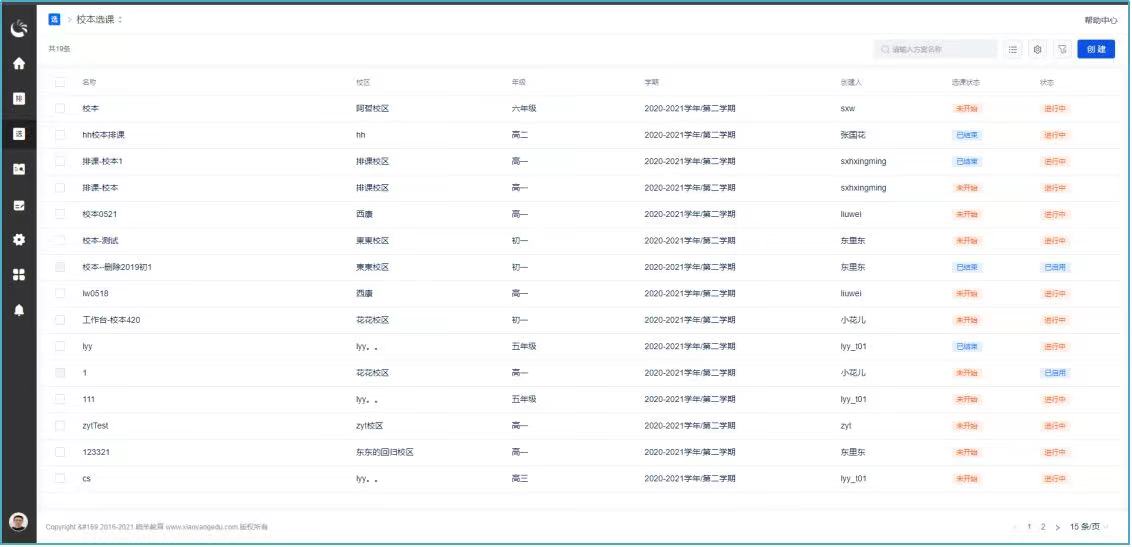Go to next page with right arrow
The height and width of the screenshot is (547, 1132).
click(1057, 526)
